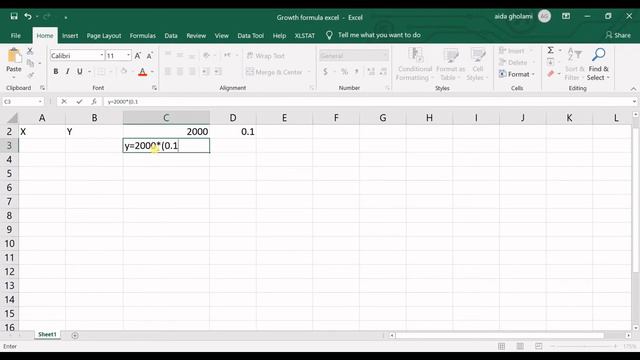Toggle Wrap Text option

click(266, 56)
